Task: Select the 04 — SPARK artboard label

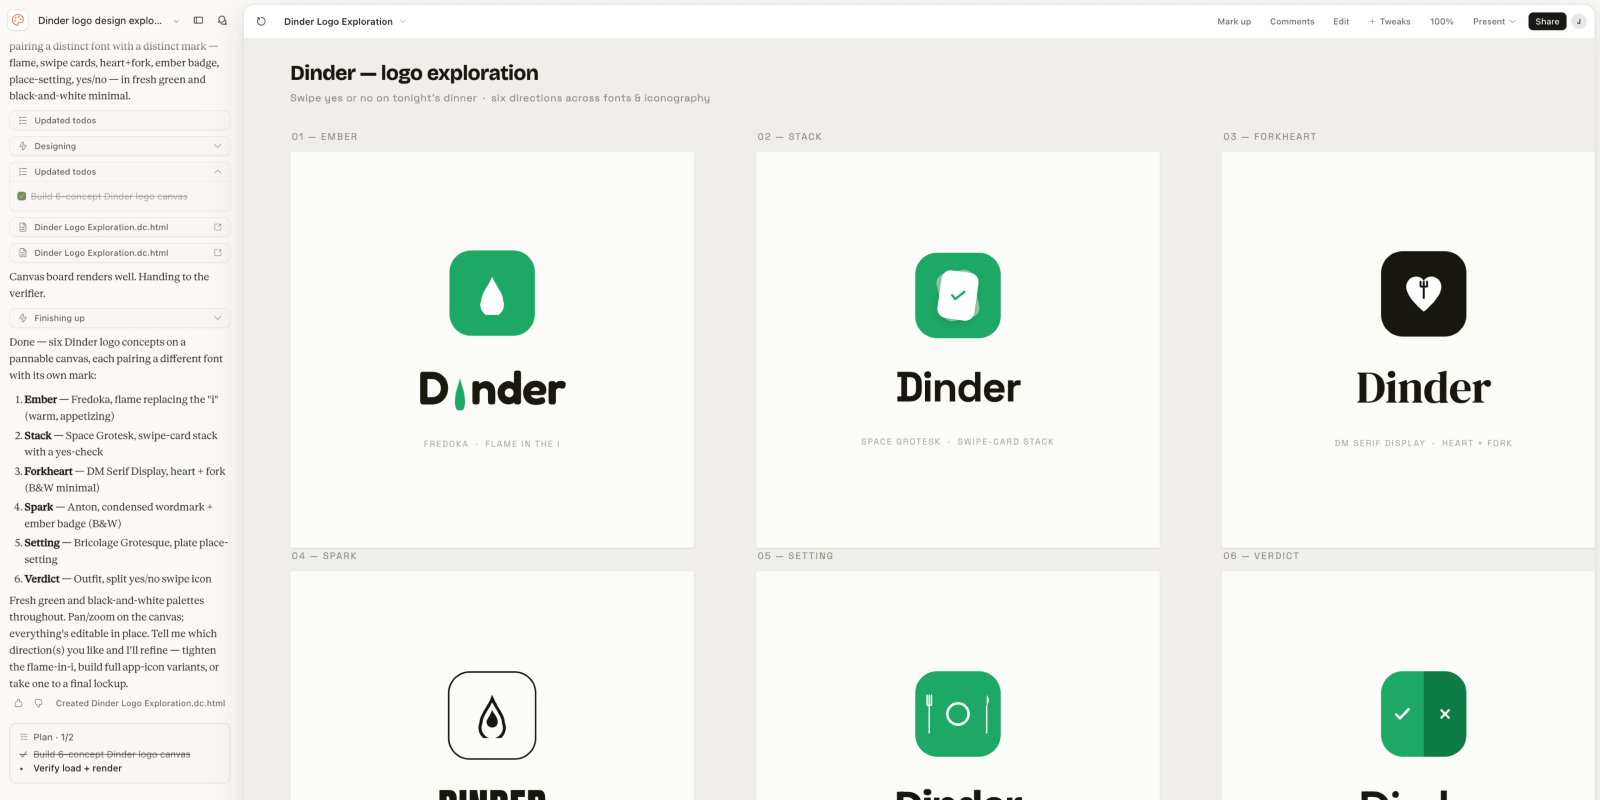Action: click(324, 556)
